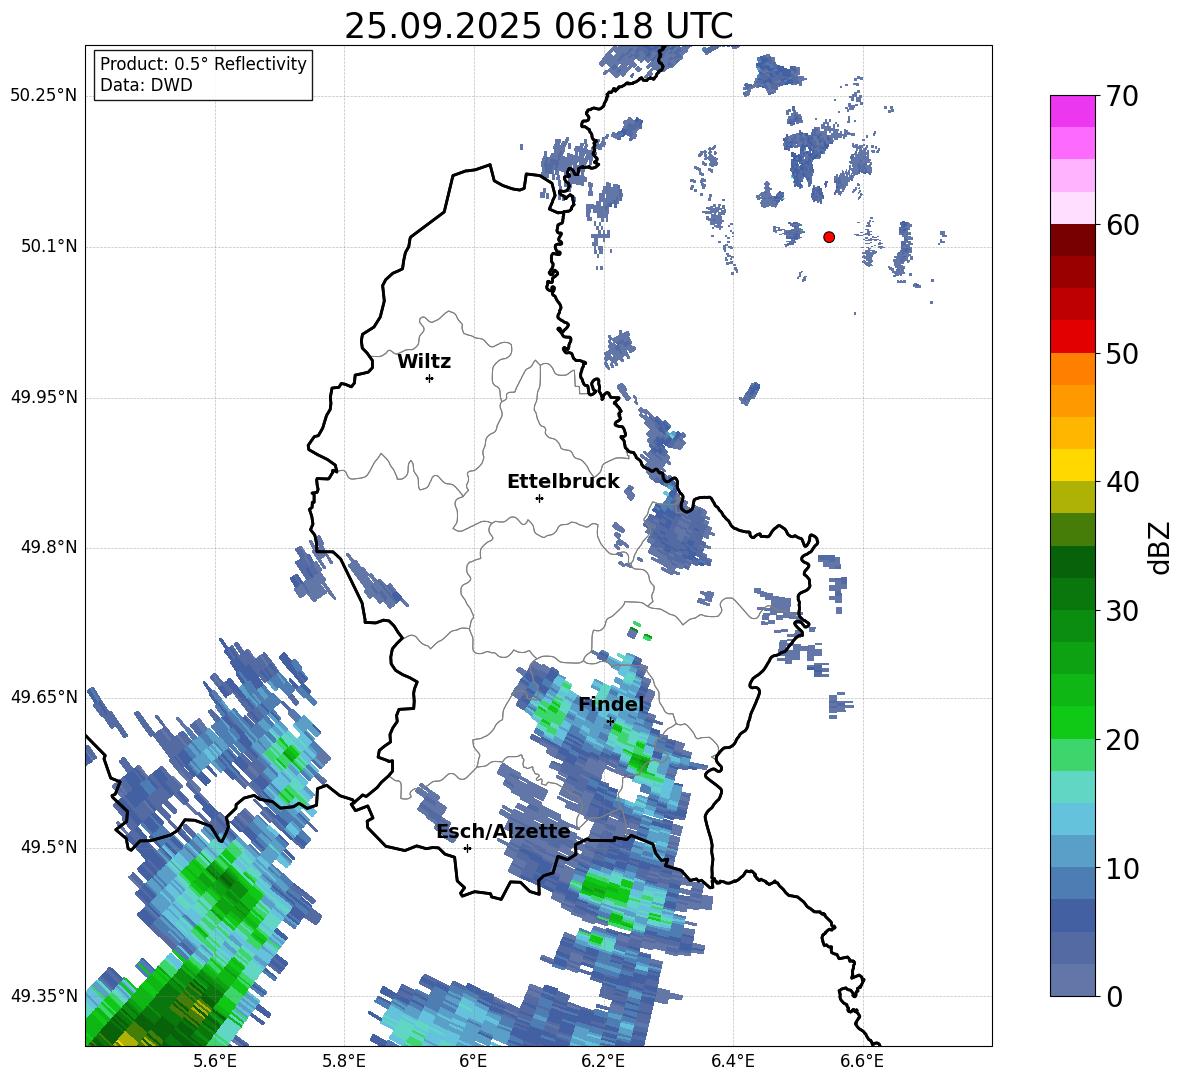The image size is (1184, 1081).
Task: Click the bright red colorbar segment above 50
Action: click(x=1072, y=337)
